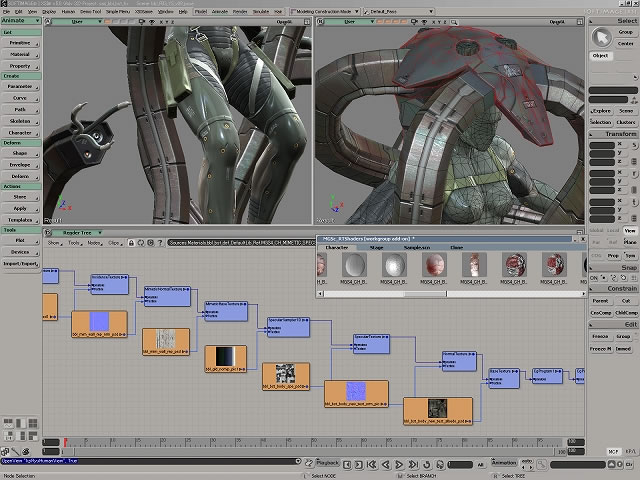This screenshot has height=480, width=640.
Task: Click the Skeleton button in Create section
Action: (x=20, y=121)
